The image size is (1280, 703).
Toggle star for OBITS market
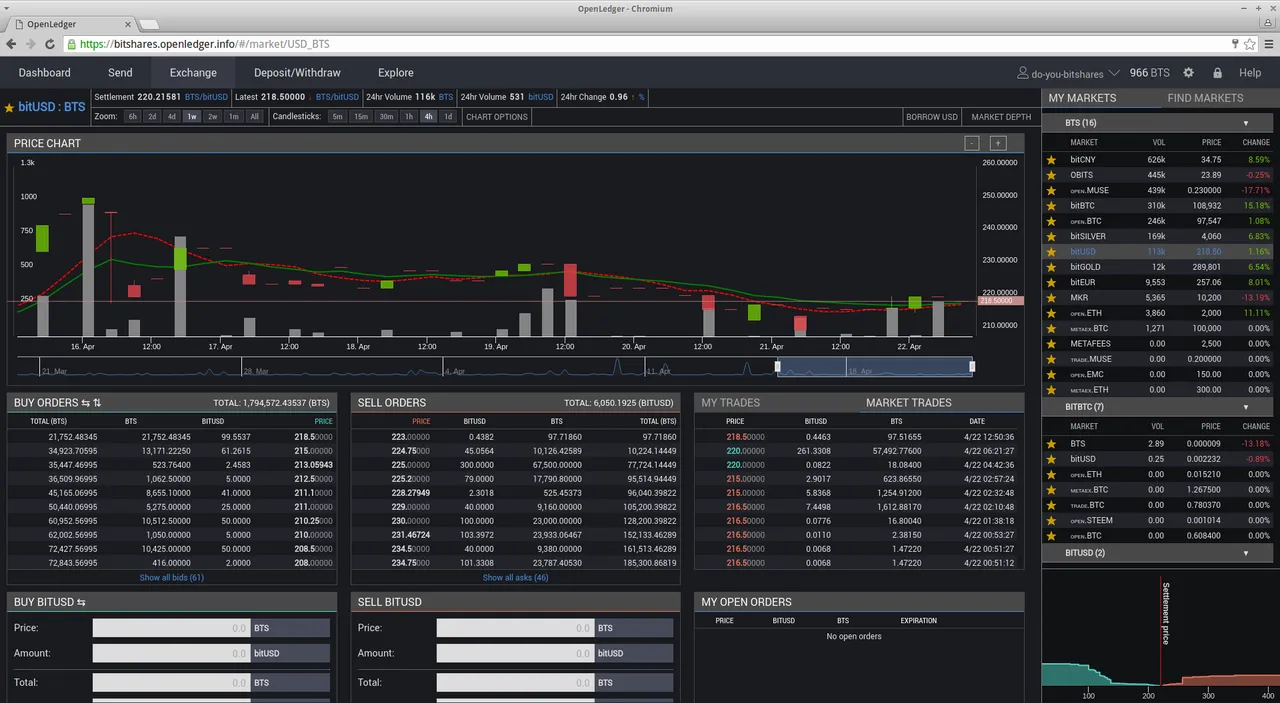[1051, 175]
